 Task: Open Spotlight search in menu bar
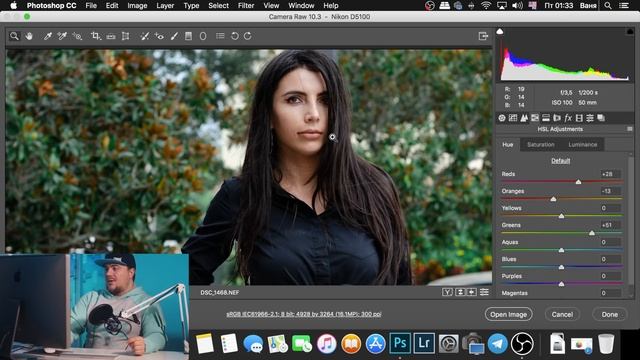[608, 6]
